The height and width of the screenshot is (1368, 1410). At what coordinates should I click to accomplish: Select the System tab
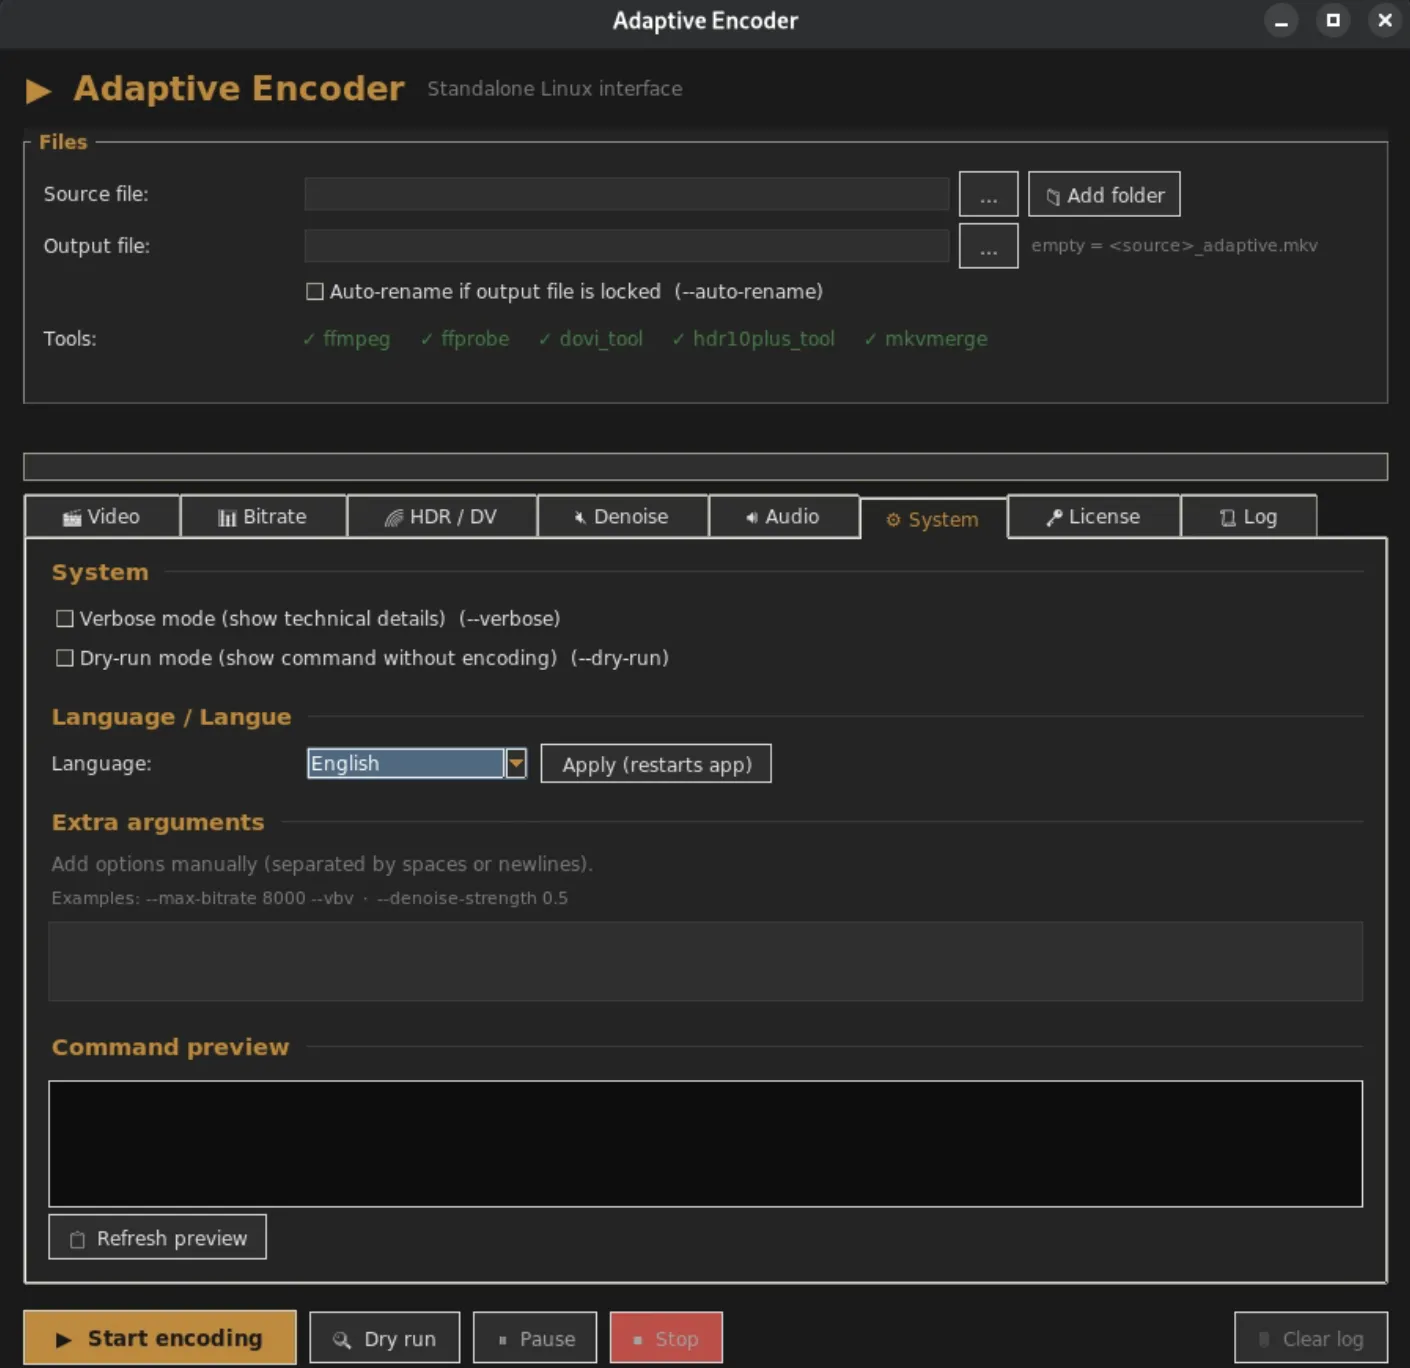pyautogui.click(x=933, y=519)
